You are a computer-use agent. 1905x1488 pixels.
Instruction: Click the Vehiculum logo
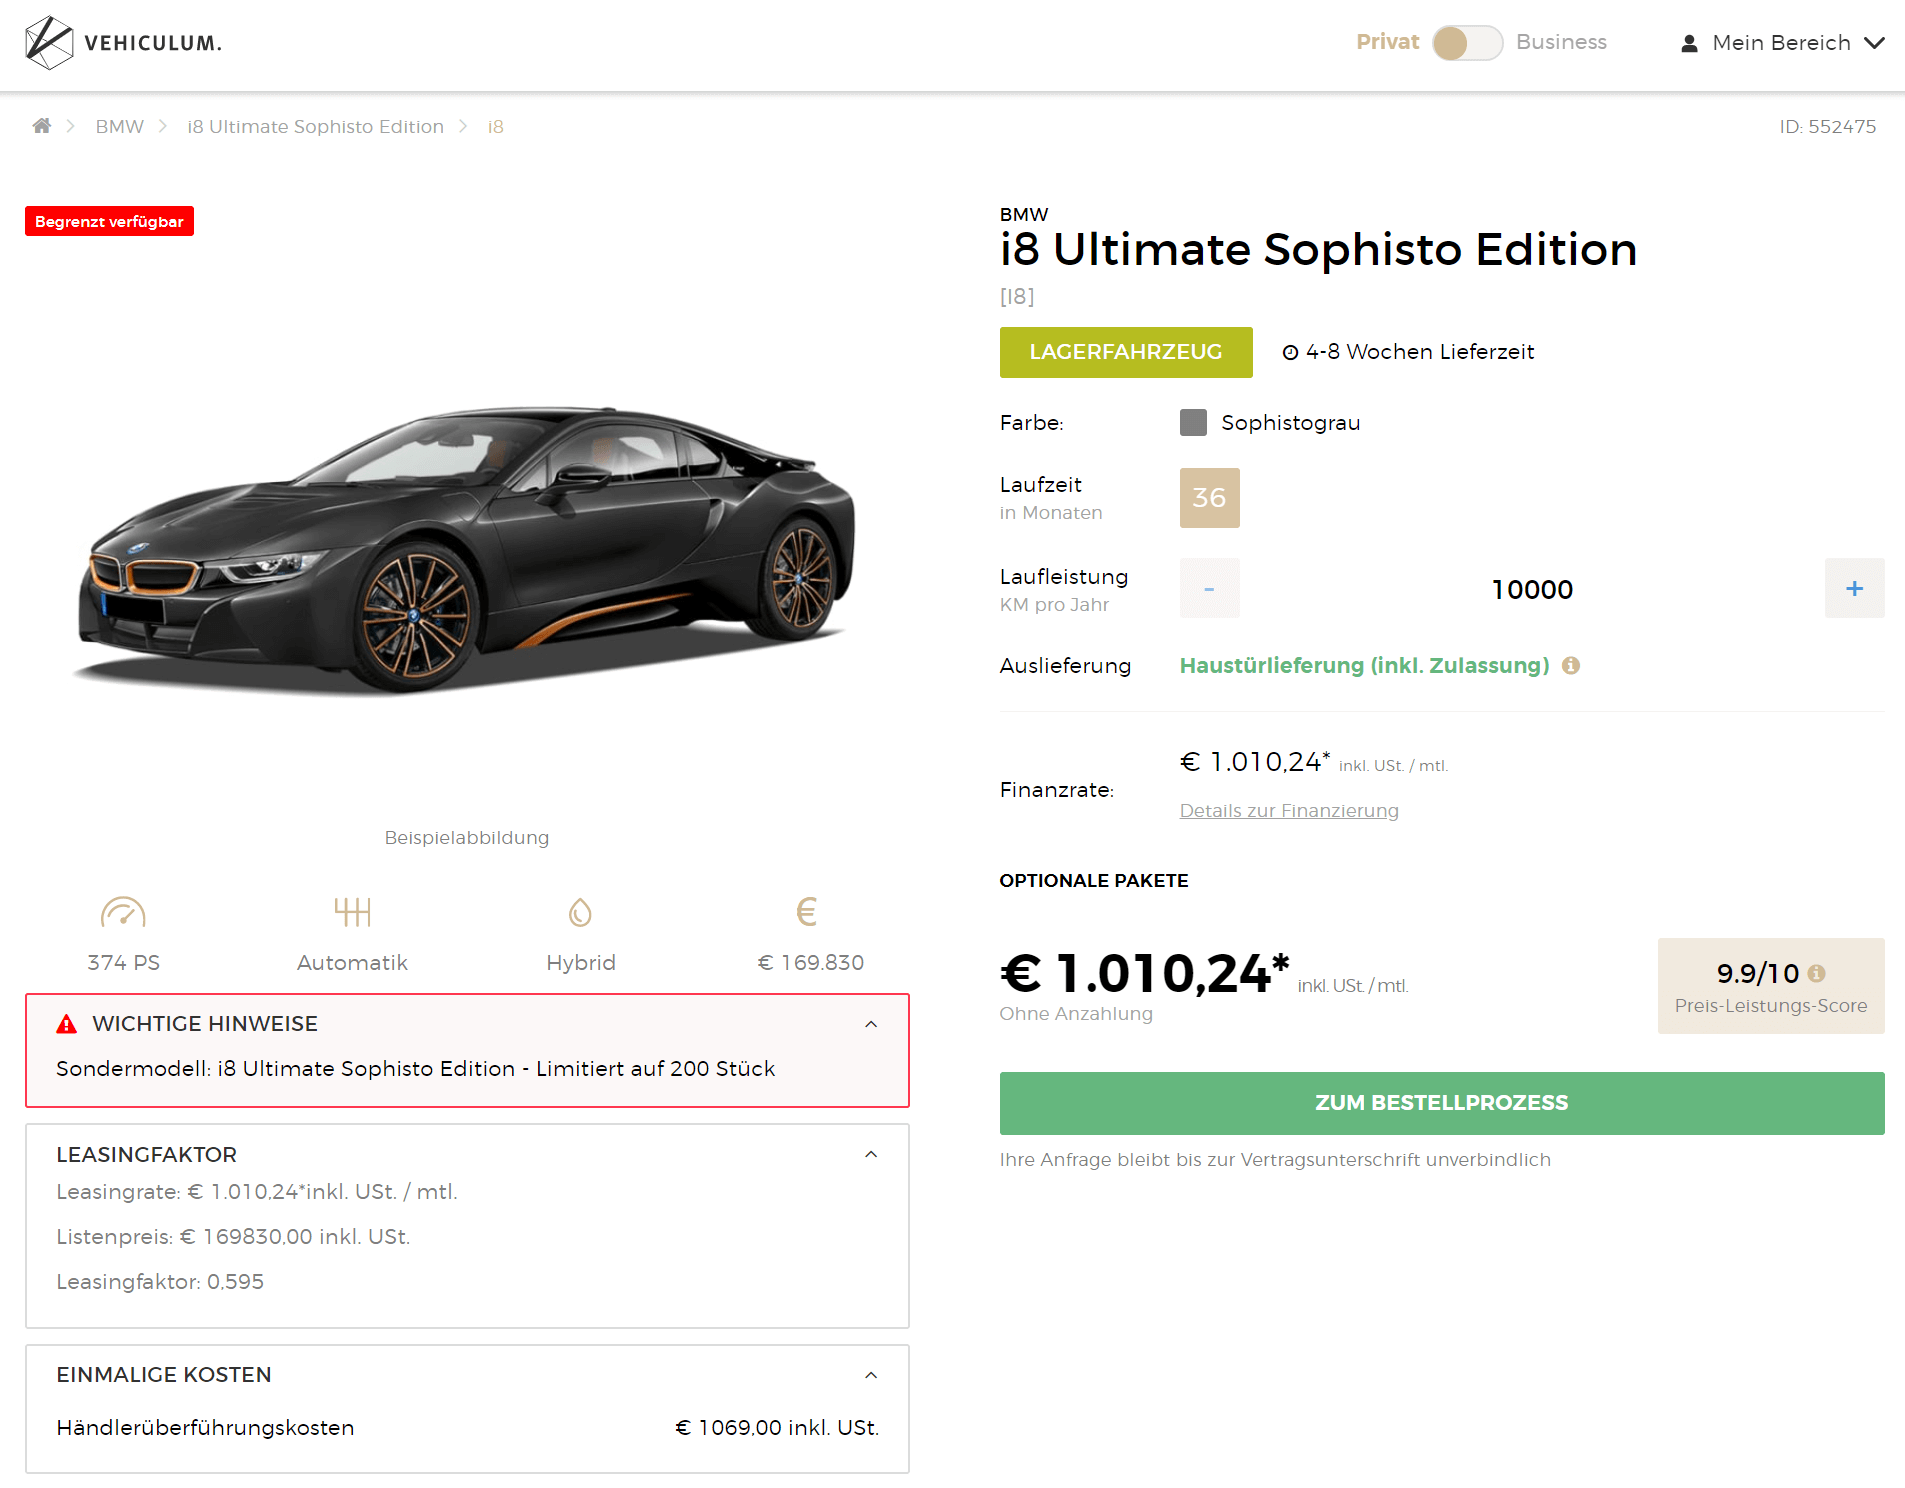point(122,43)
